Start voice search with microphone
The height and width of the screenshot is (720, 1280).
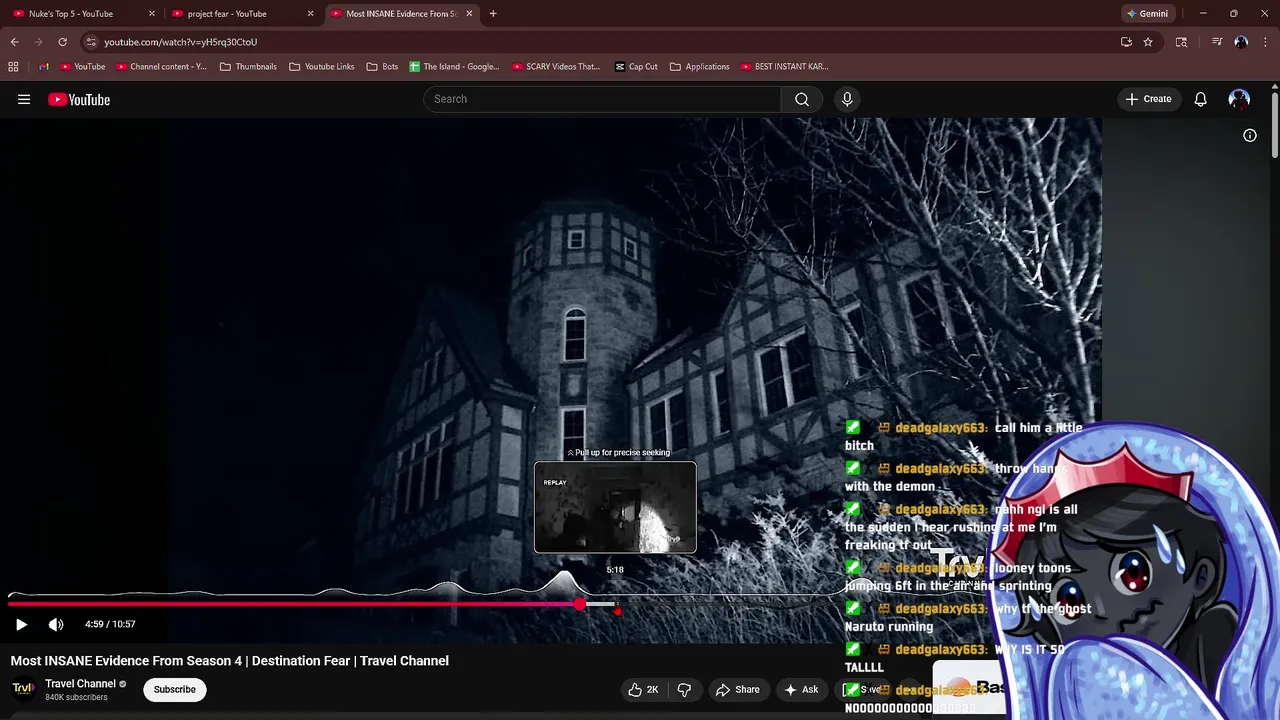click(847, 99)
